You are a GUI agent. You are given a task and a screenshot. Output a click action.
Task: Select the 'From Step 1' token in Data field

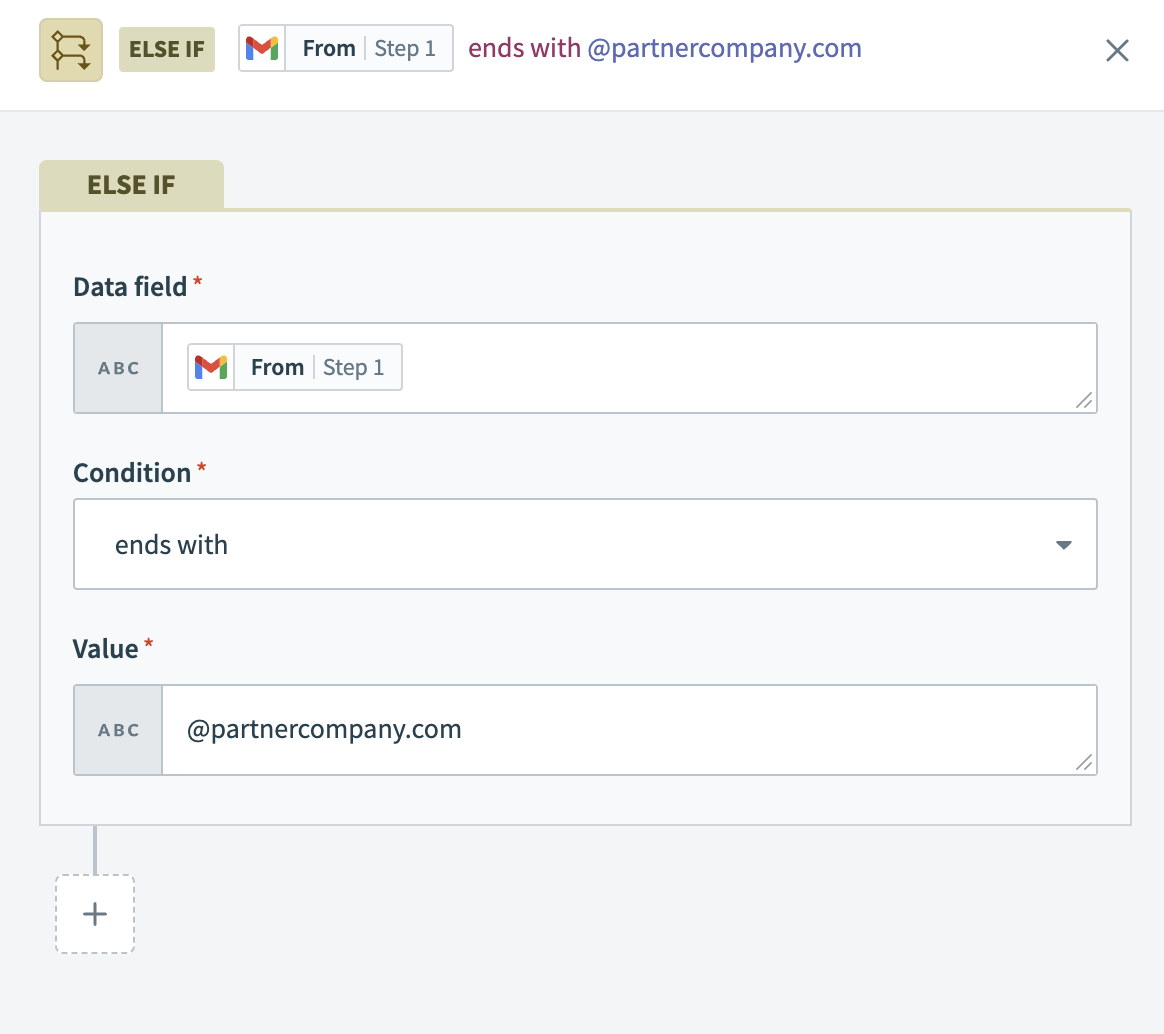(294, 367)
